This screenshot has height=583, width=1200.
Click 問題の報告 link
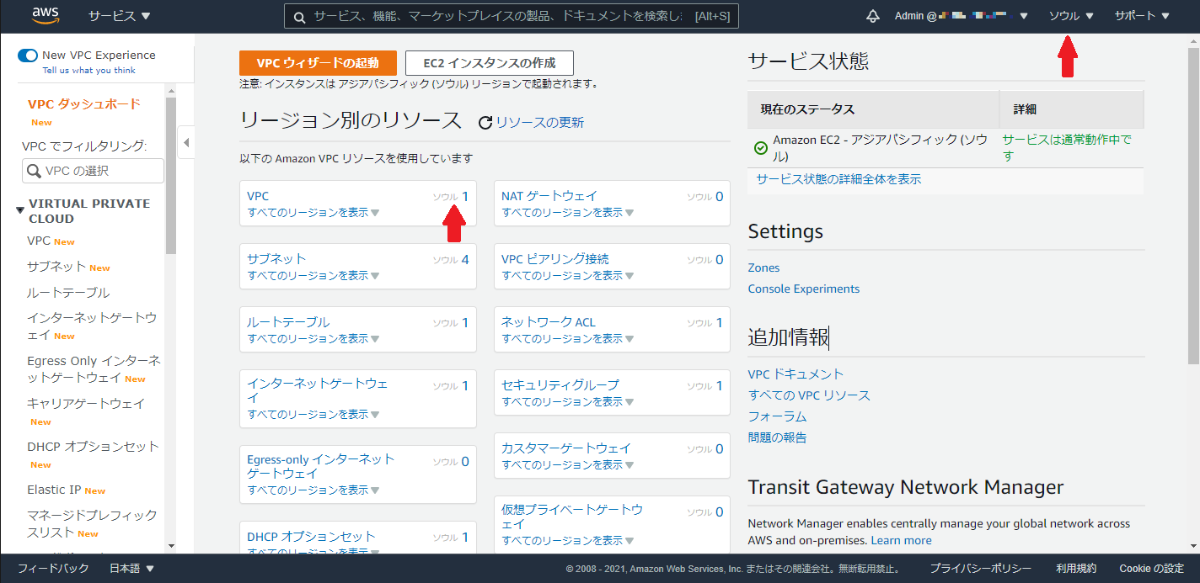[x=777, y=438]
